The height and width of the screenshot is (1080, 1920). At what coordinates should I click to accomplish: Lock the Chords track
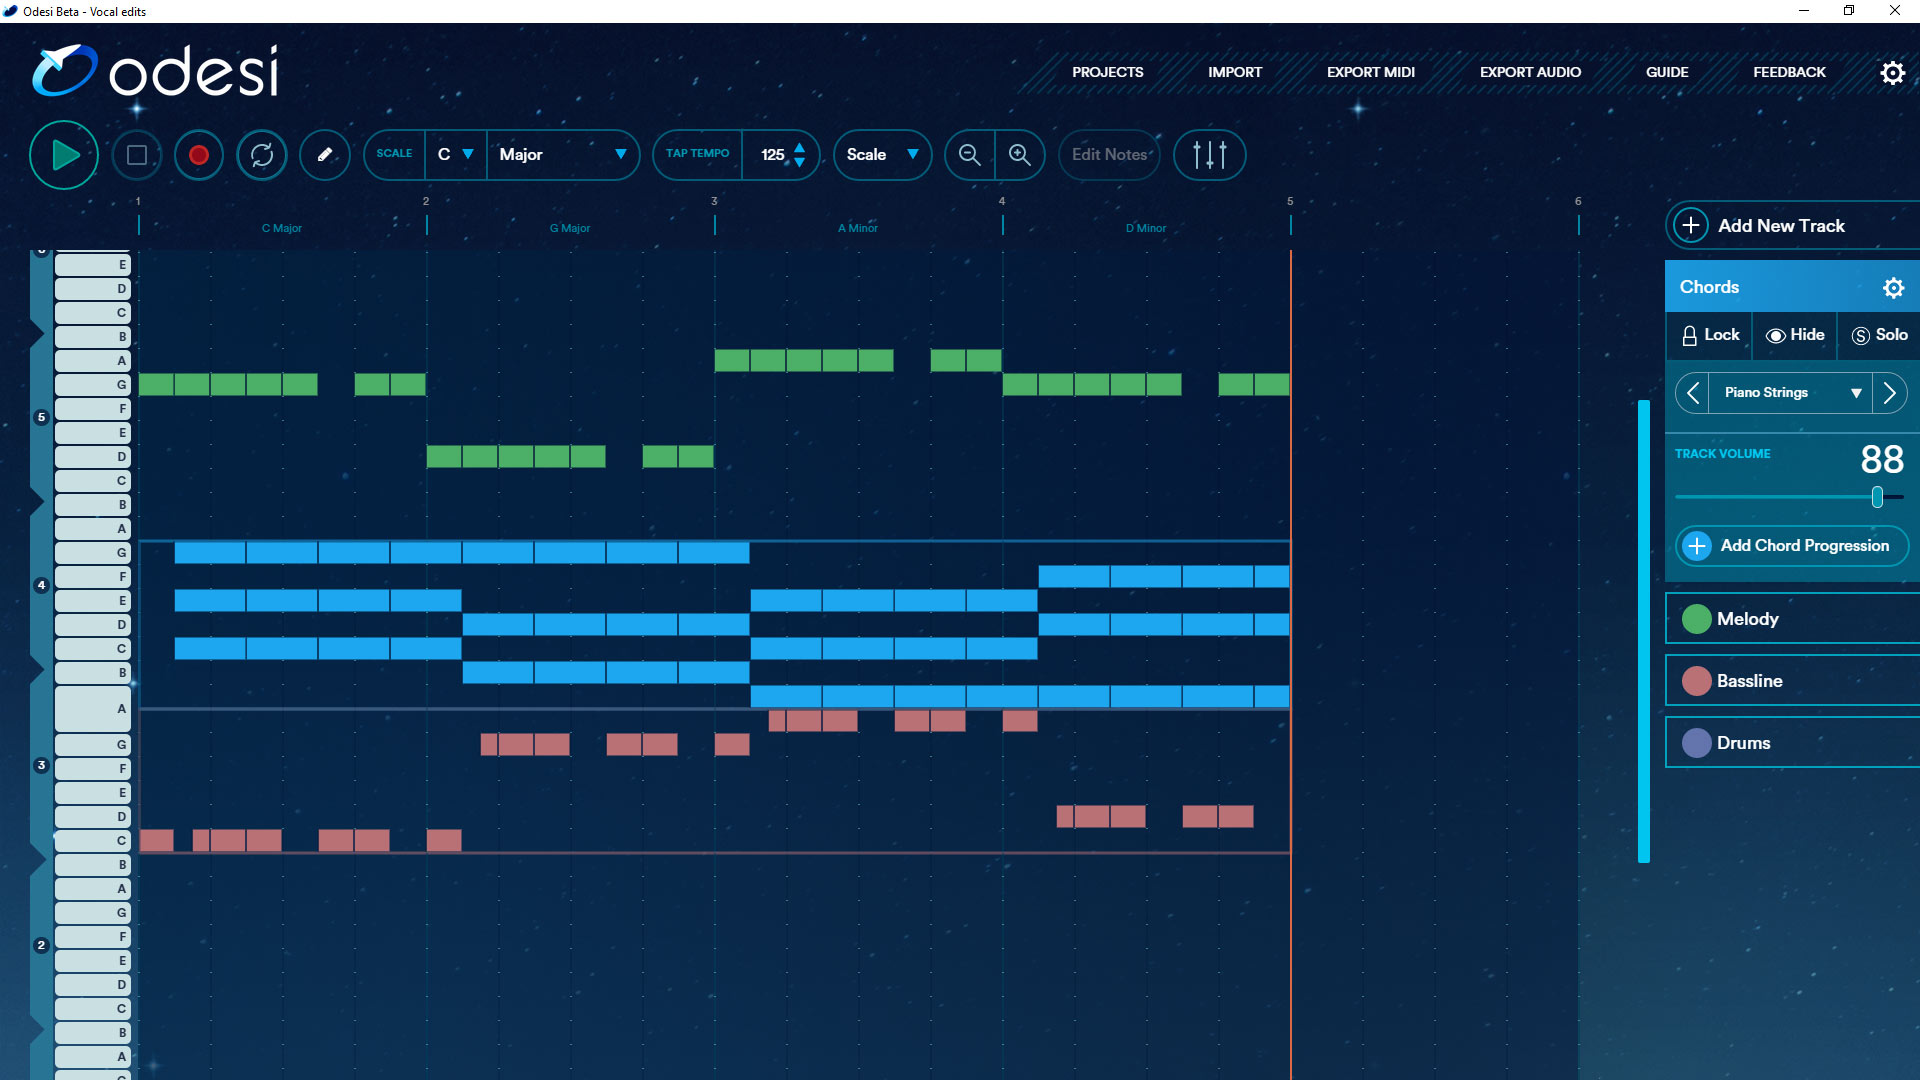1709,335
